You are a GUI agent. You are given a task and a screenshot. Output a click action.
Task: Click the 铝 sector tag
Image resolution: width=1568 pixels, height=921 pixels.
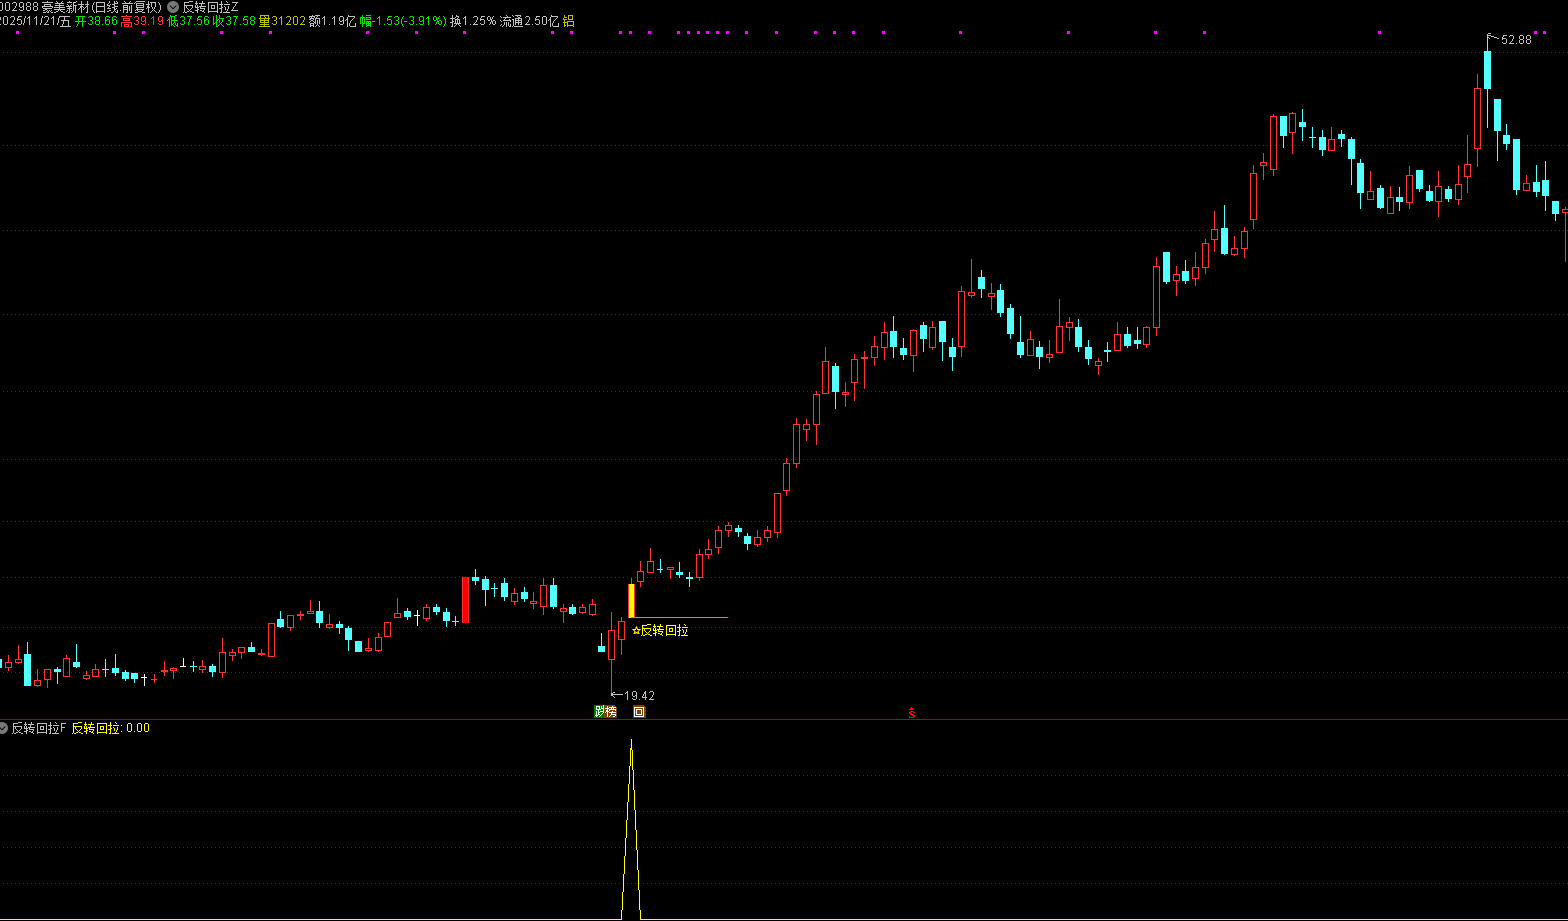click(569, 21)
